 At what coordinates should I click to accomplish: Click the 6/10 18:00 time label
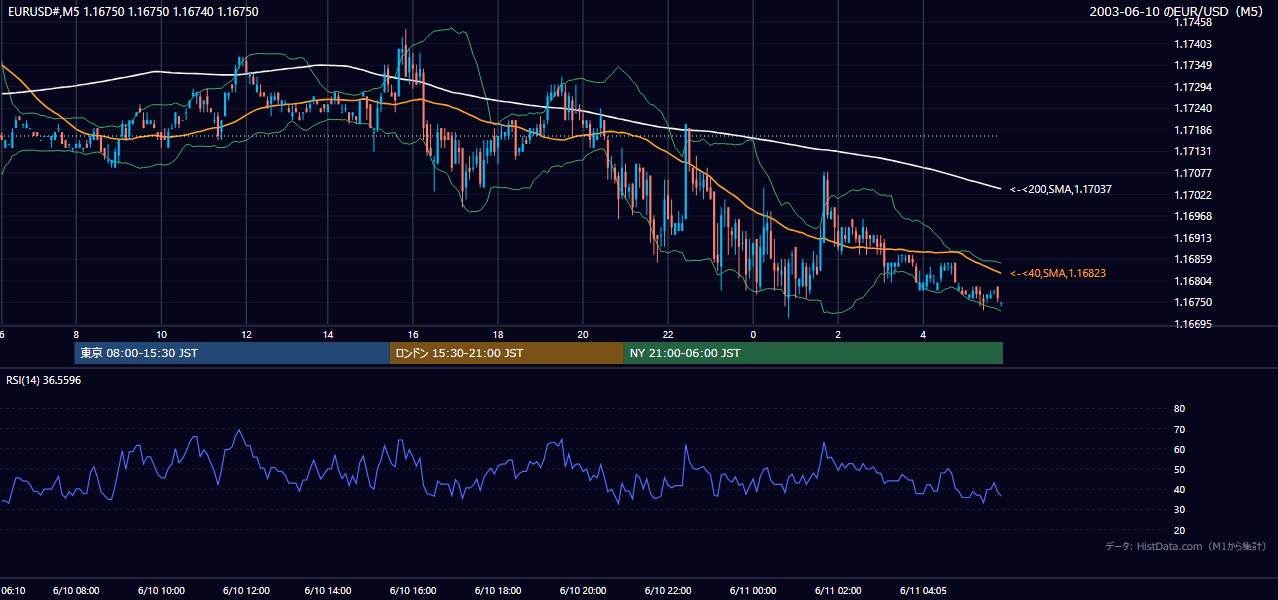coord(498,590)
